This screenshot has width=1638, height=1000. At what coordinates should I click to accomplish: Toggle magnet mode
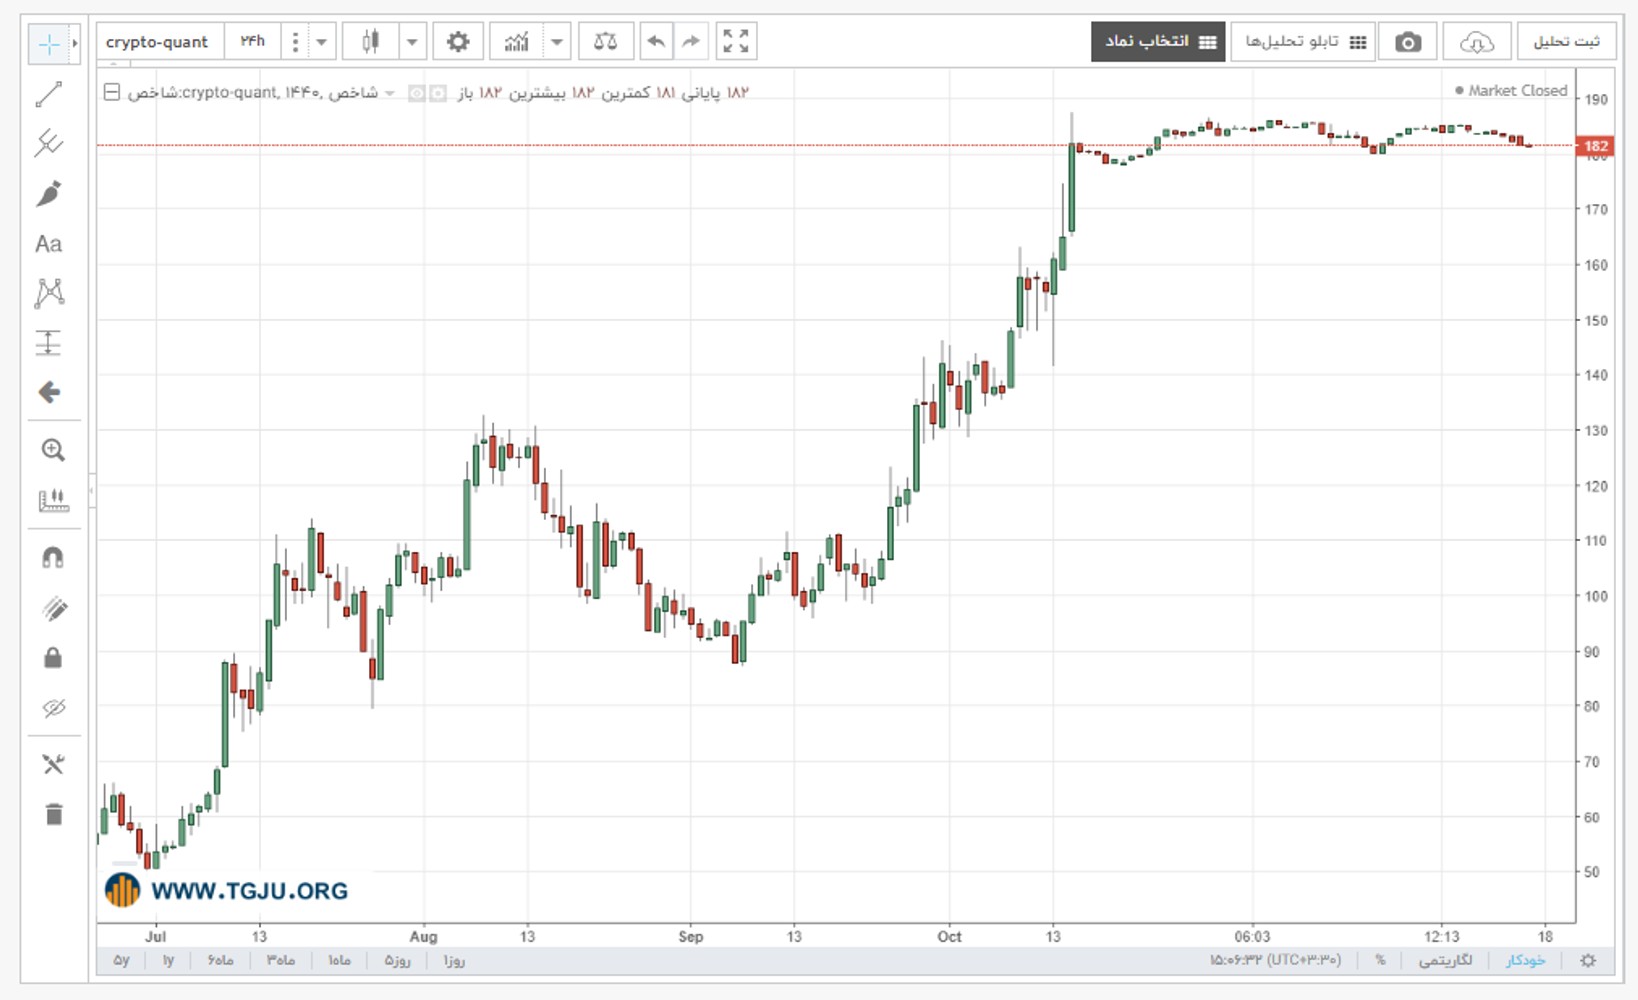pyautogui.click(x=53, y=558)
